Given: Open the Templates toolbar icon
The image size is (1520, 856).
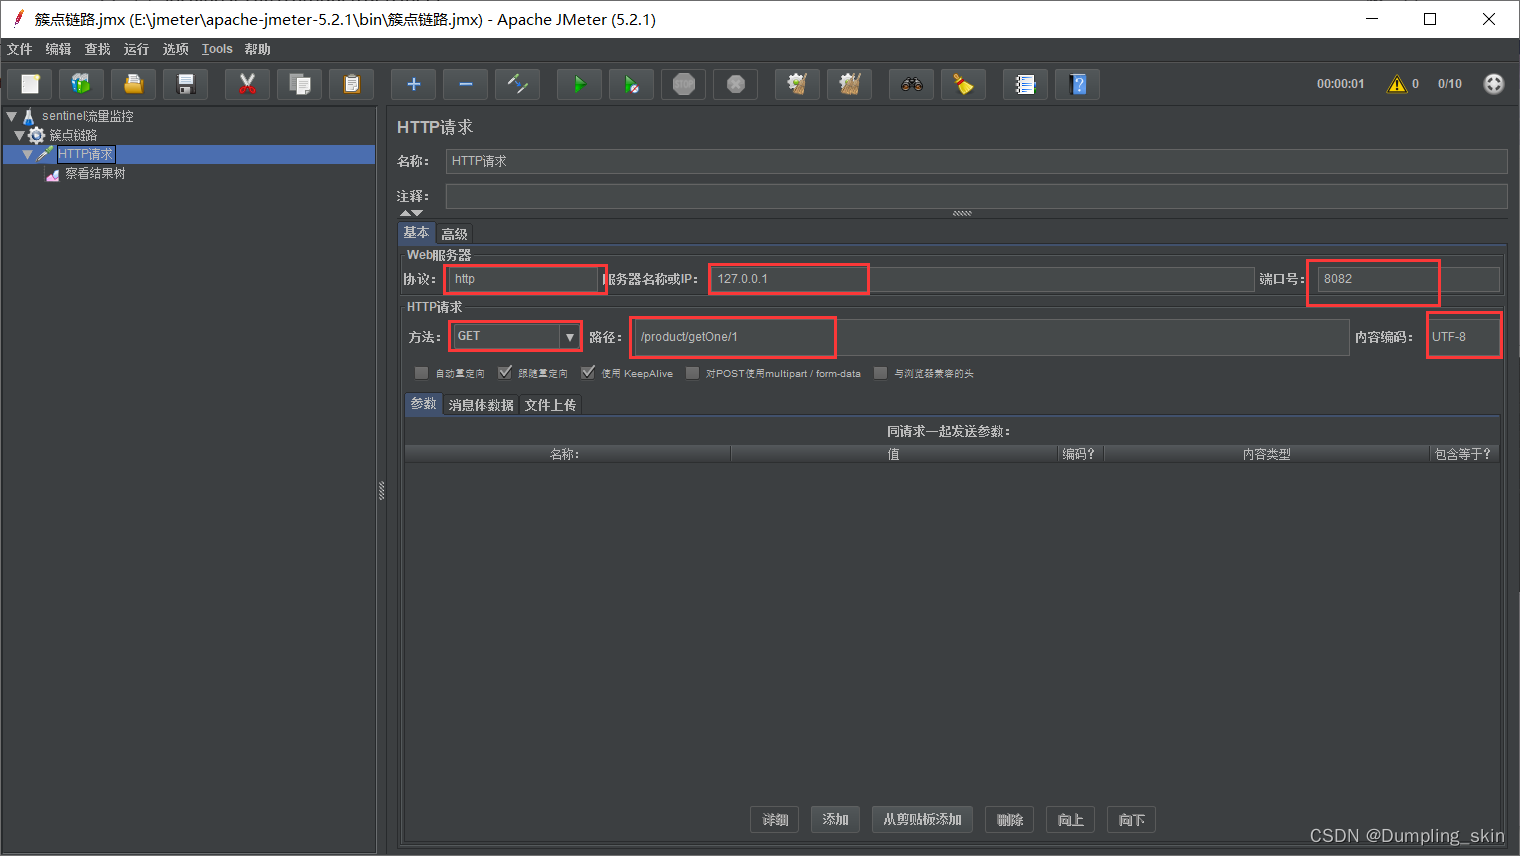Looking at the screenshot, I should [81, 84].
